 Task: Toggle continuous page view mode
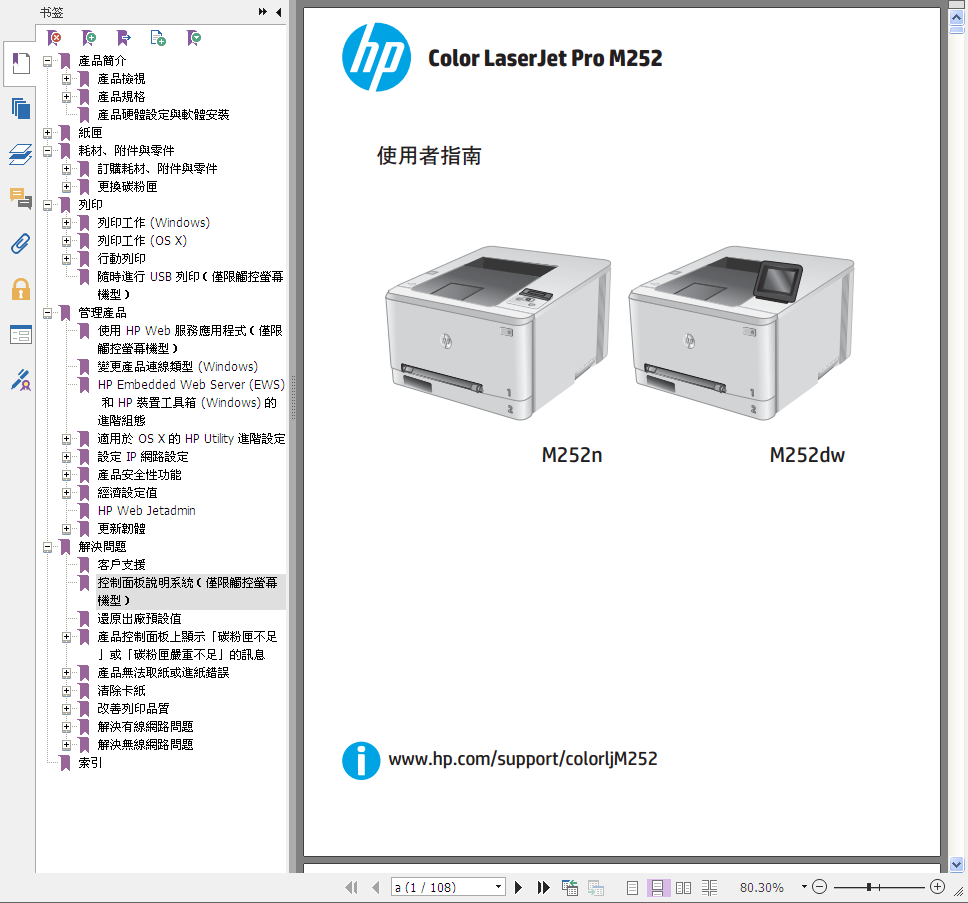[x=657, y=888]
